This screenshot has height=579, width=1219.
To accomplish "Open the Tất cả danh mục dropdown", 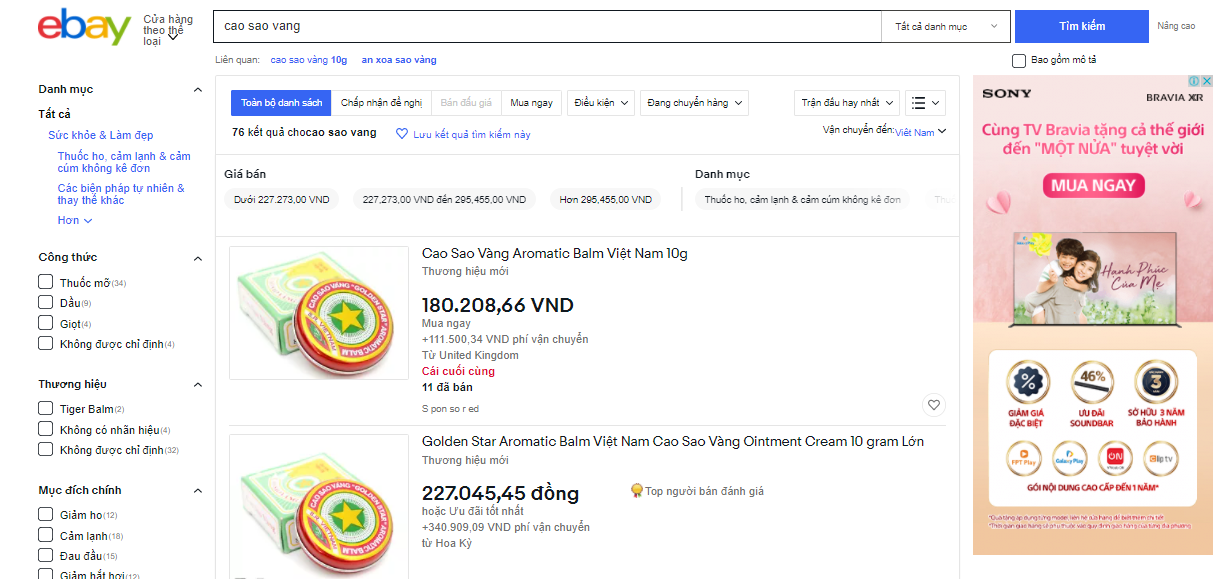I will click(x=945, y=27).
